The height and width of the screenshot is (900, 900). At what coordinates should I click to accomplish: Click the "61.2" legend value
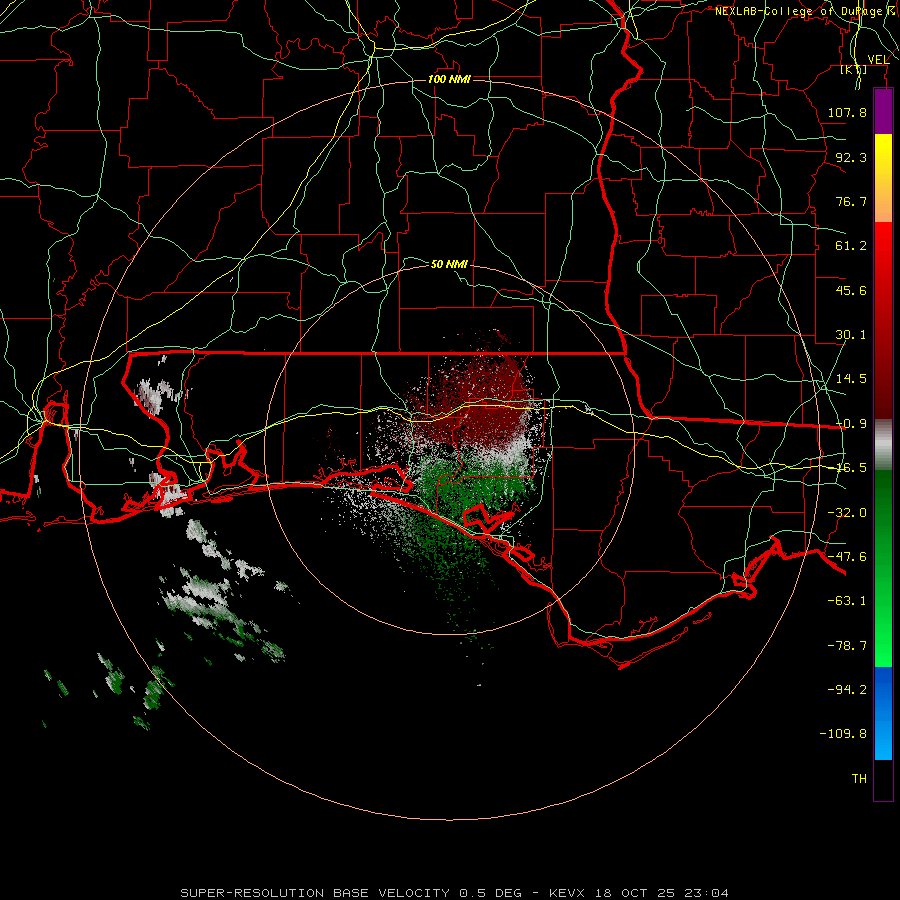(x=851, y=246)
